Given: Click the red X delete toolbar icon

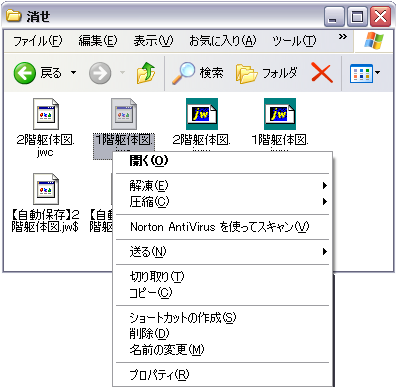Looking at the screenshot, I should click(322, 72).
